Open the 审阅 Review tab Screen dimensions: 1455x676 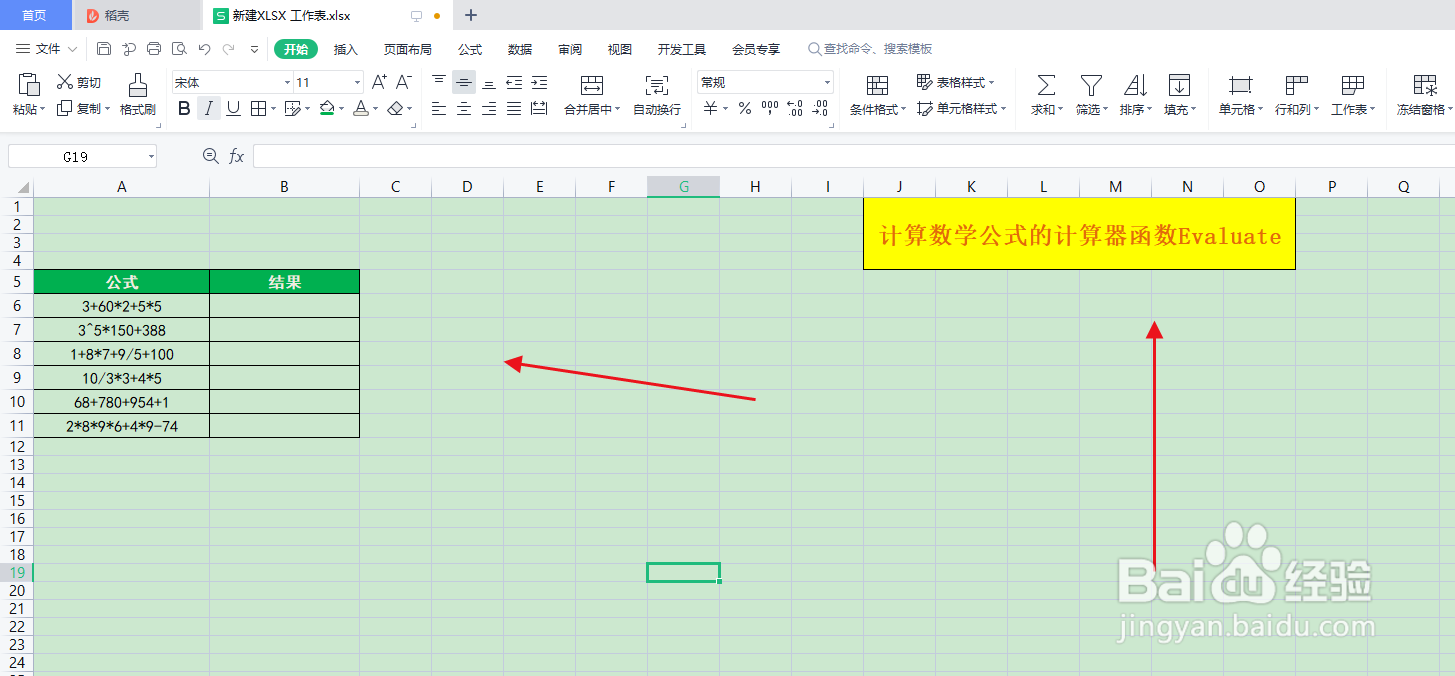[x=570, y=49]
